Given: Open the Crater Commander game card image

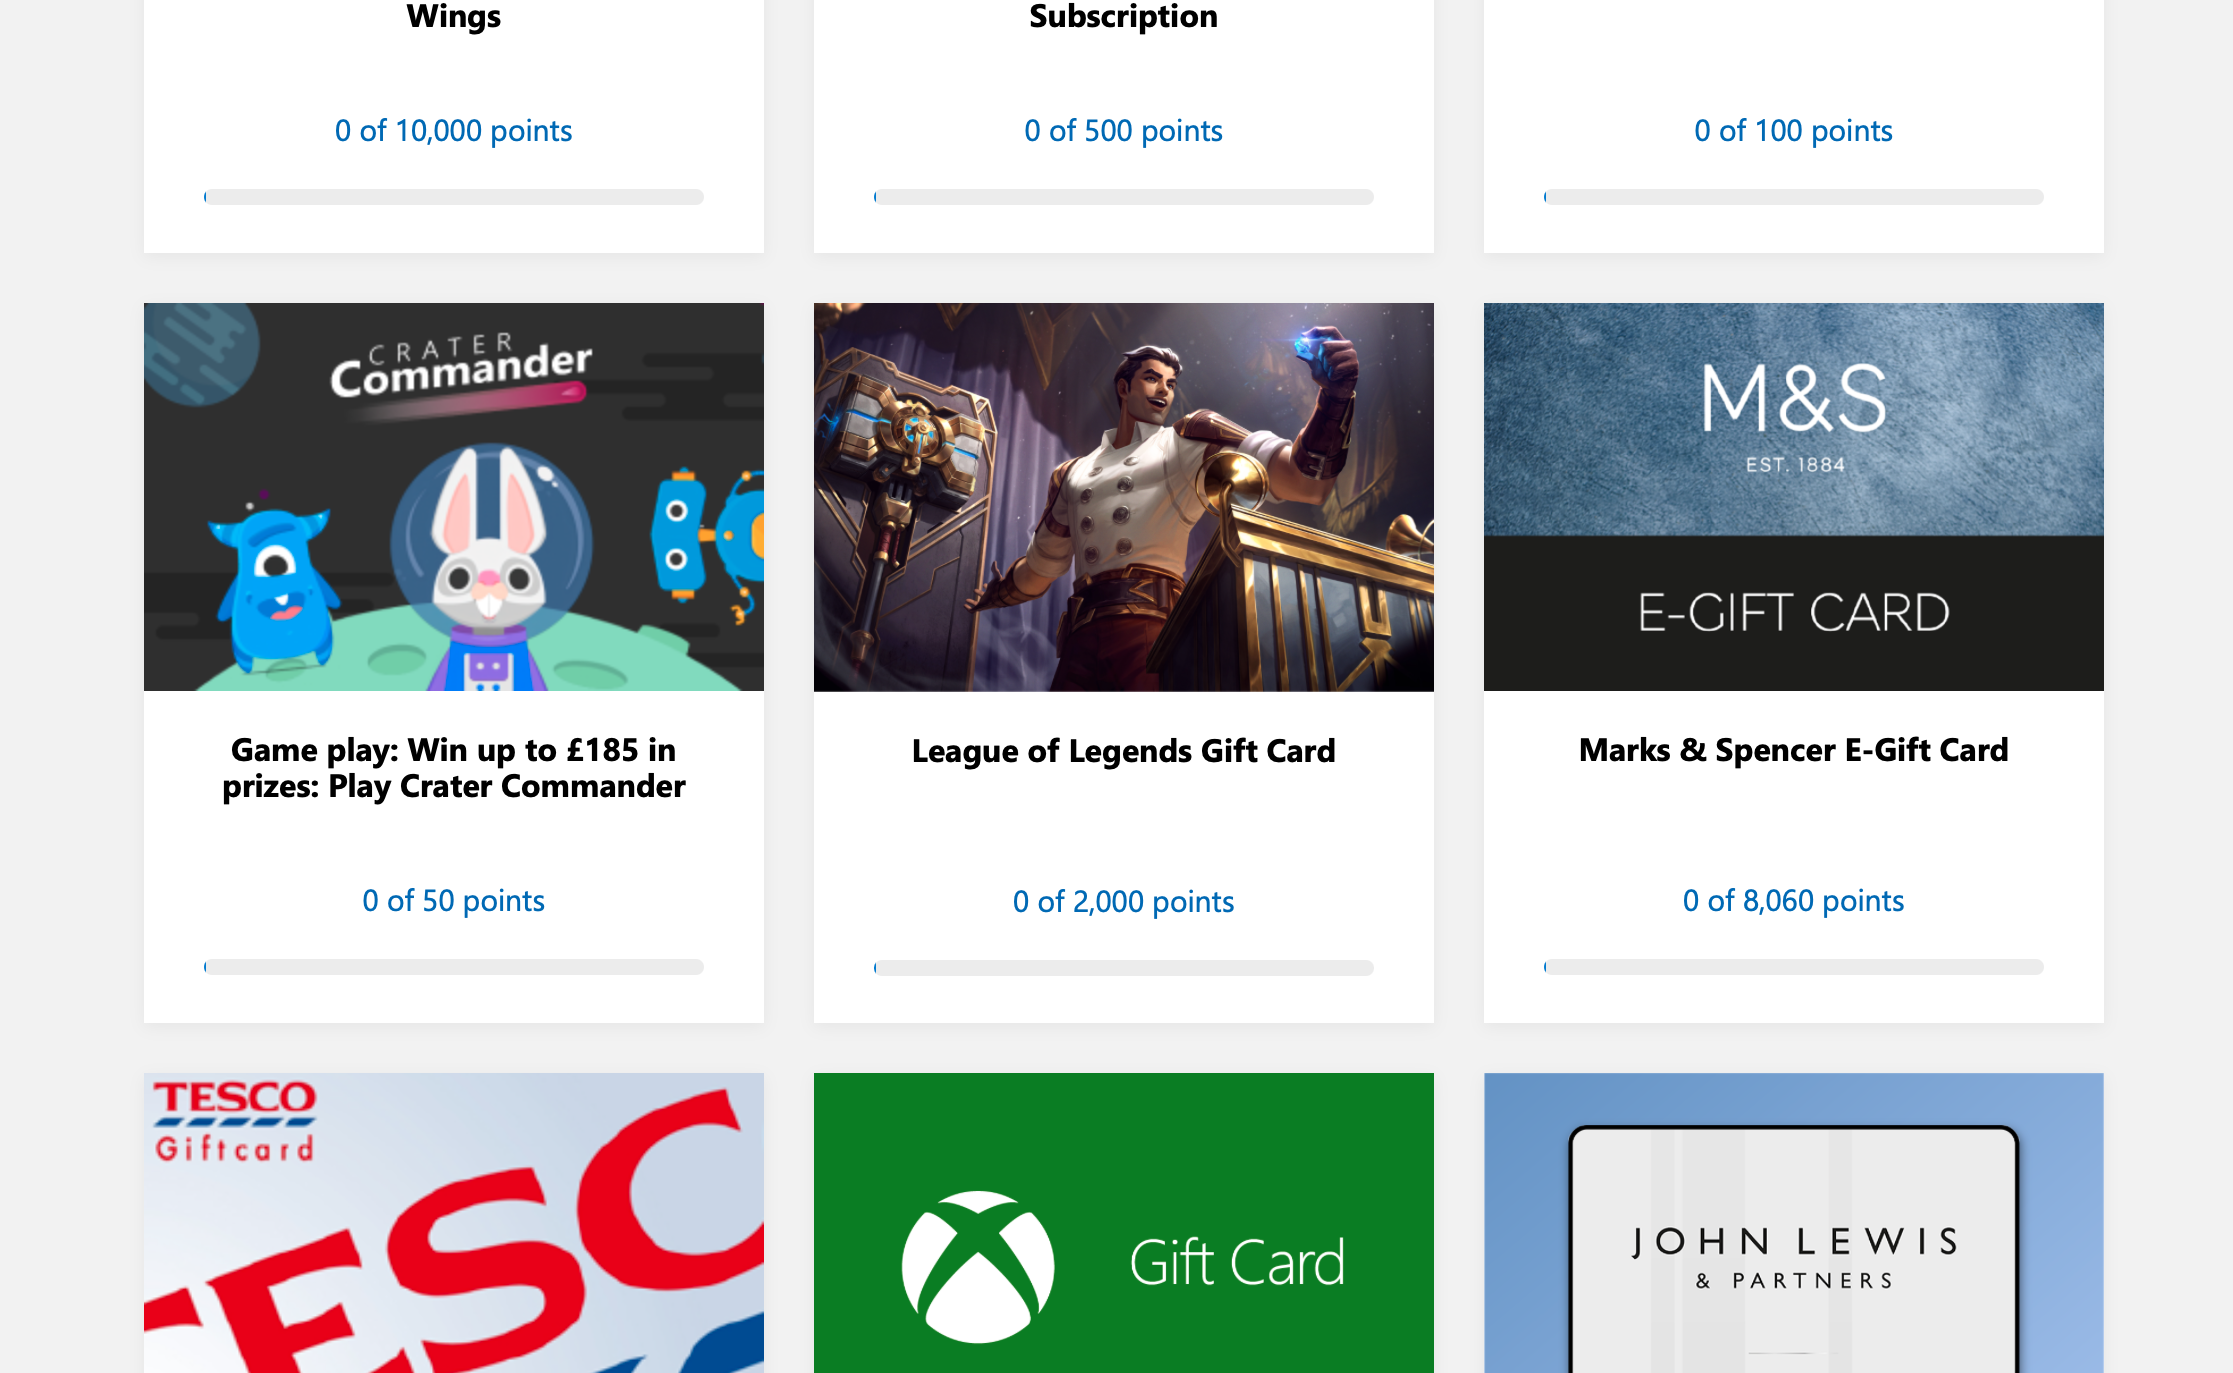Looking at the screenshot, I should click(454, 497).
